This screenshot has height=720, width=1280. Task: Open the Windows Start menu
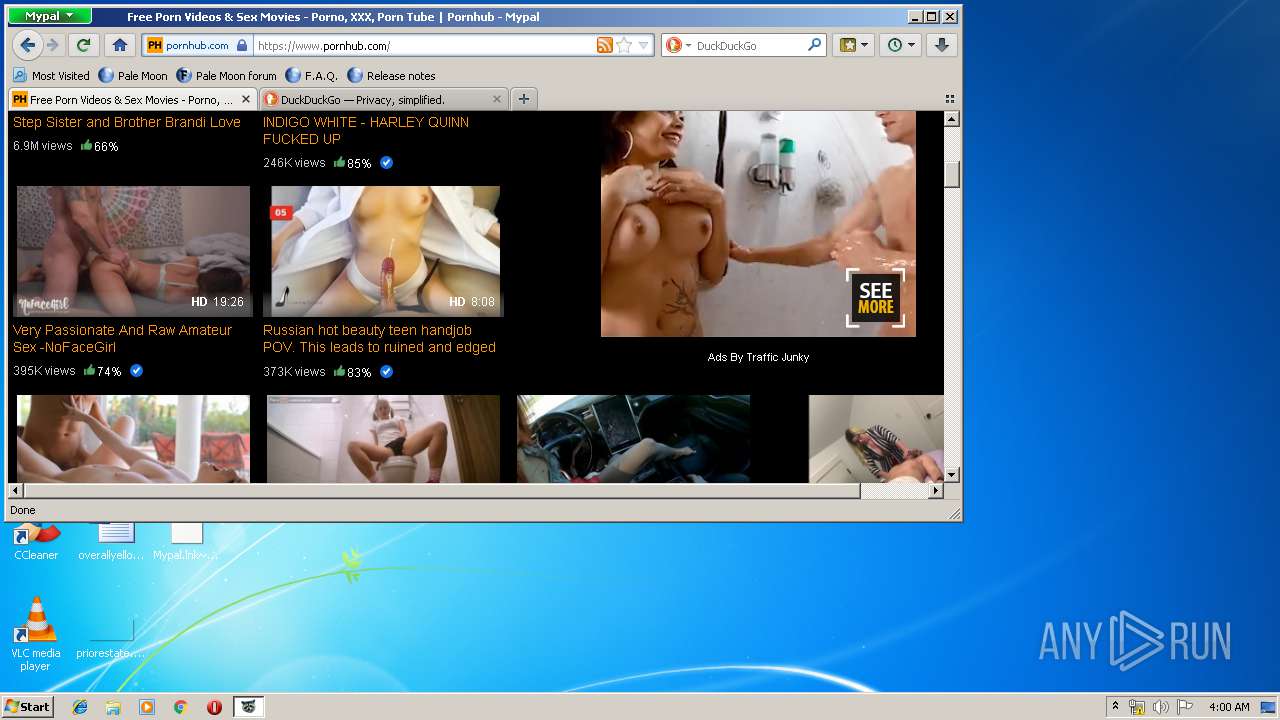pos(27,706)
